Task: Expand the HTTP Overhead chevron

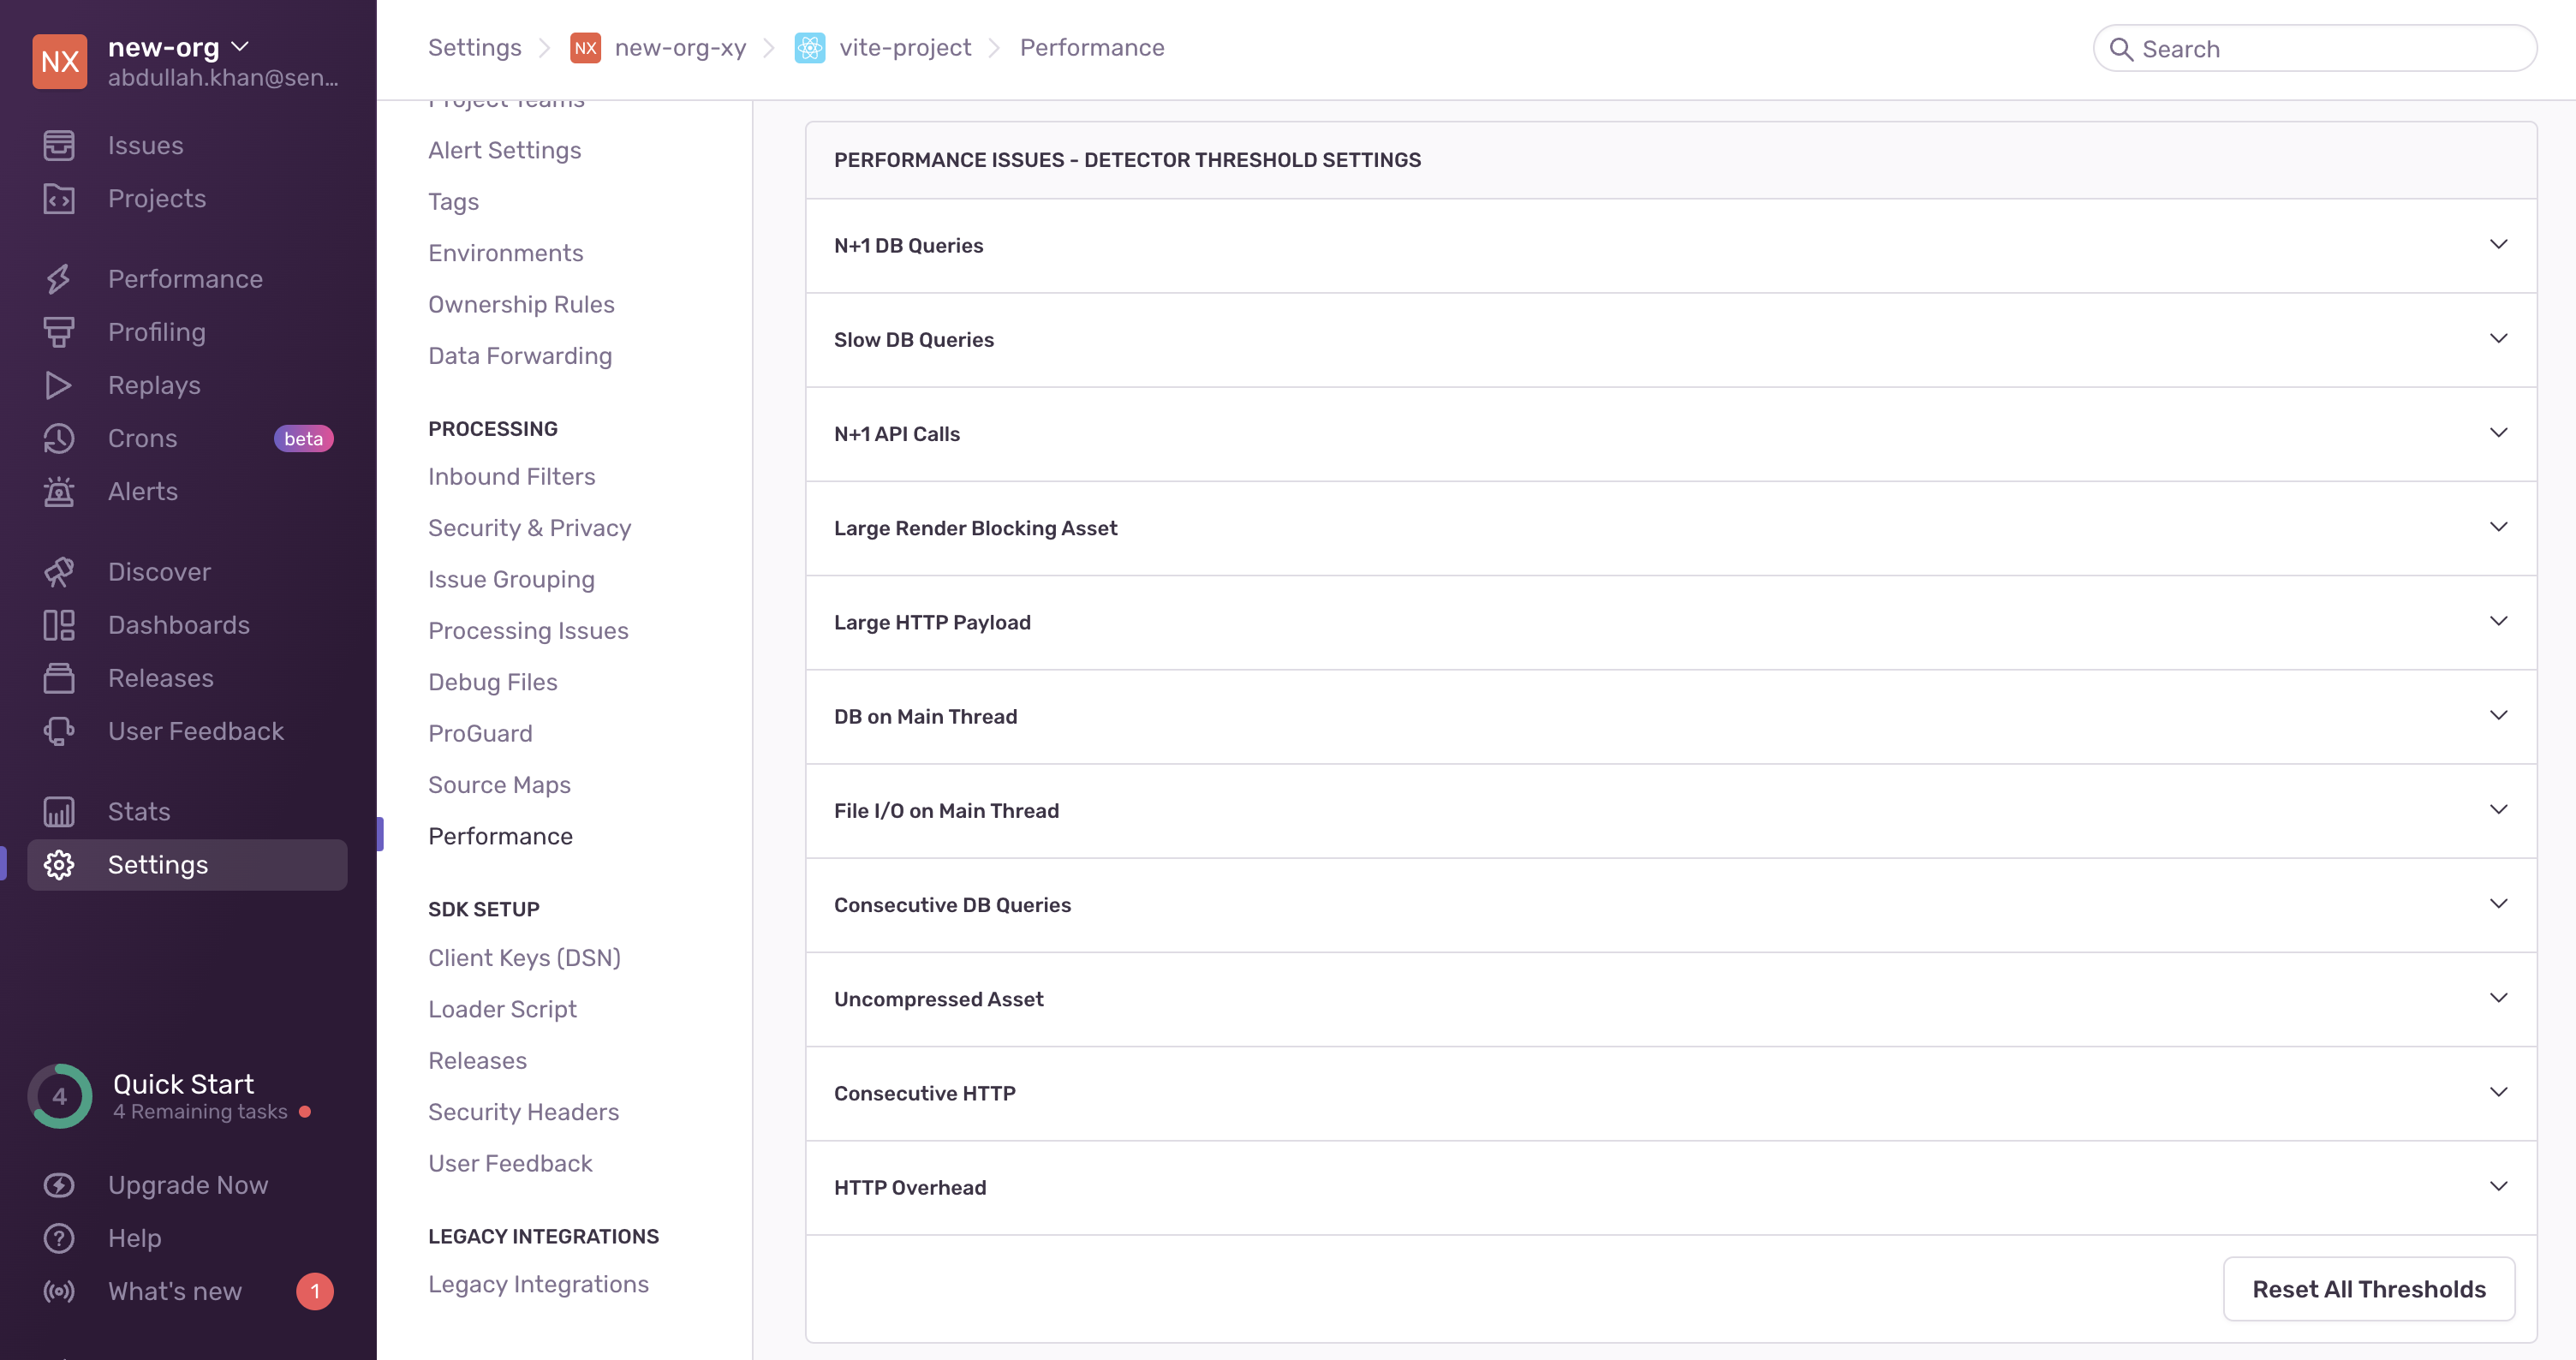Action: pyautogui.click(x=2497, y=1187)
